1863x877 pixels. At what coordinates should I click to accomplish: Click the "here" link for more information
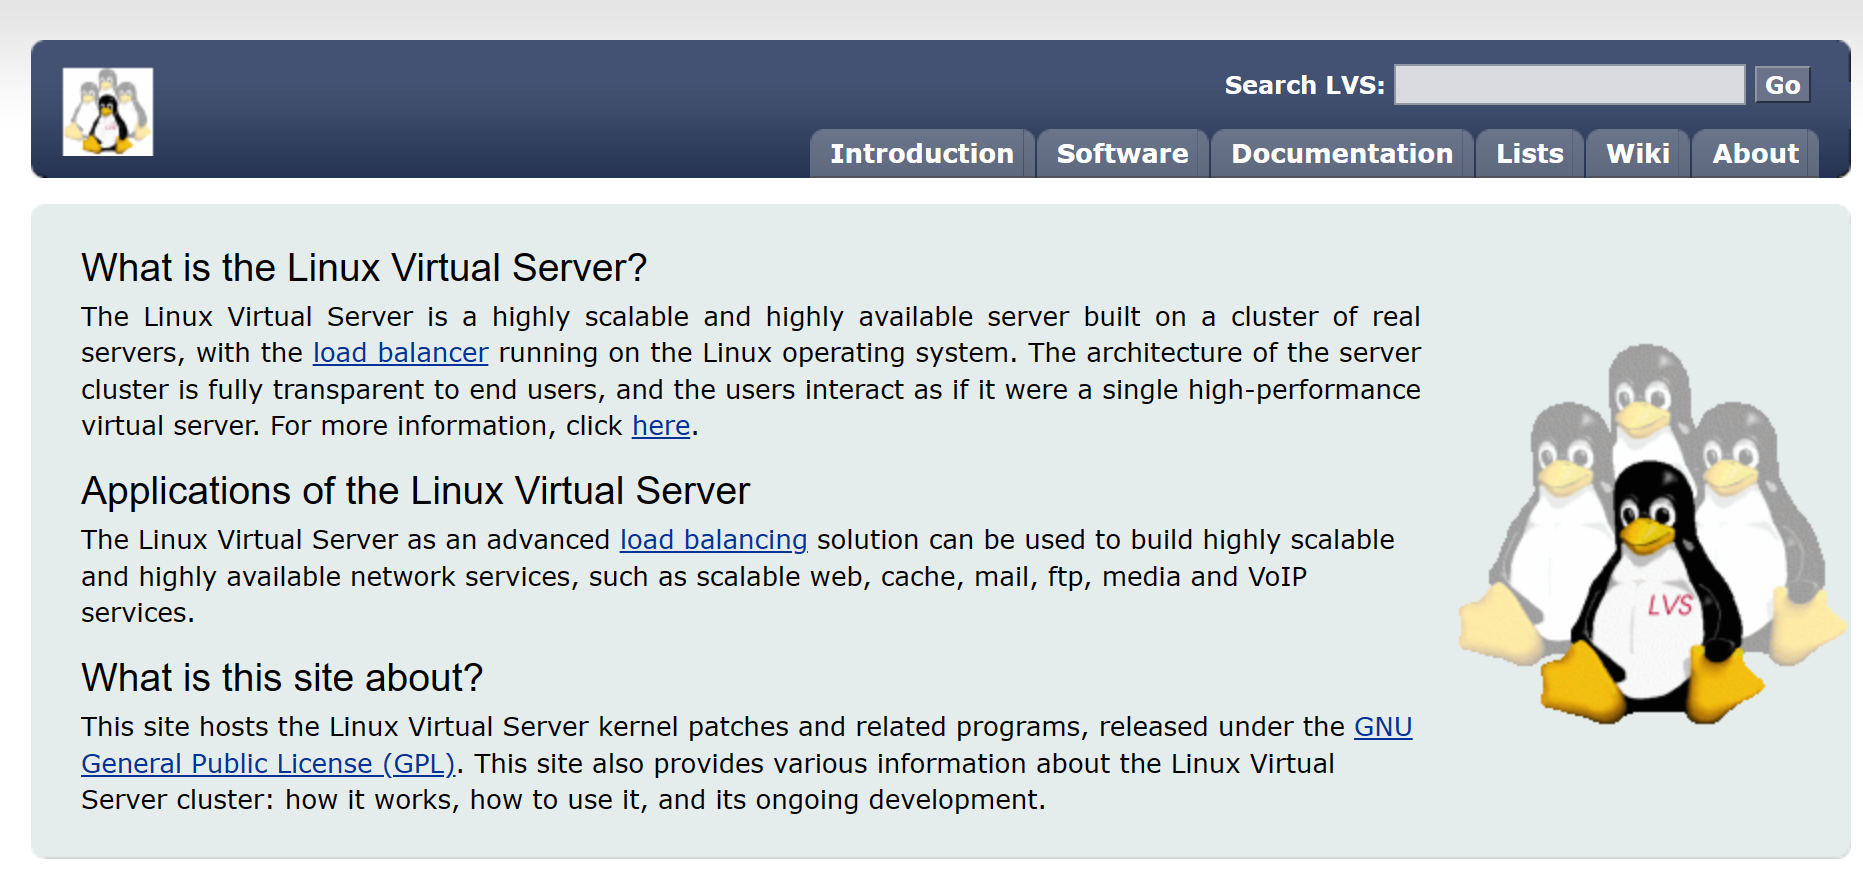(x=661, y=426)
